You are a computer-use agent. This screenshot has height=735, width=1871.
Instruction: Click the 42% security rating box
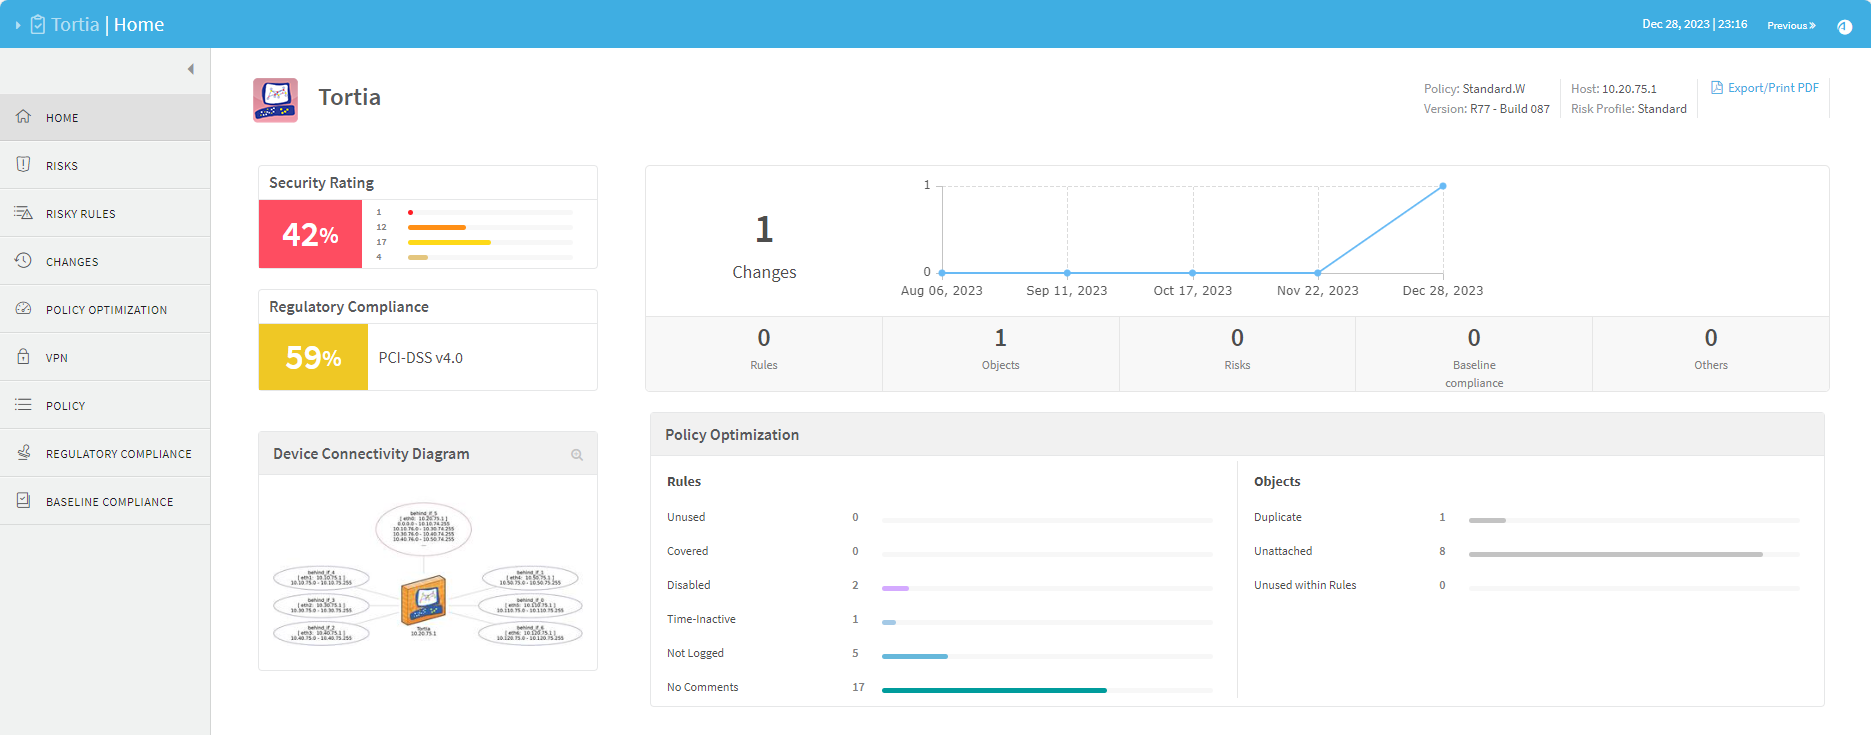point(310,234)
